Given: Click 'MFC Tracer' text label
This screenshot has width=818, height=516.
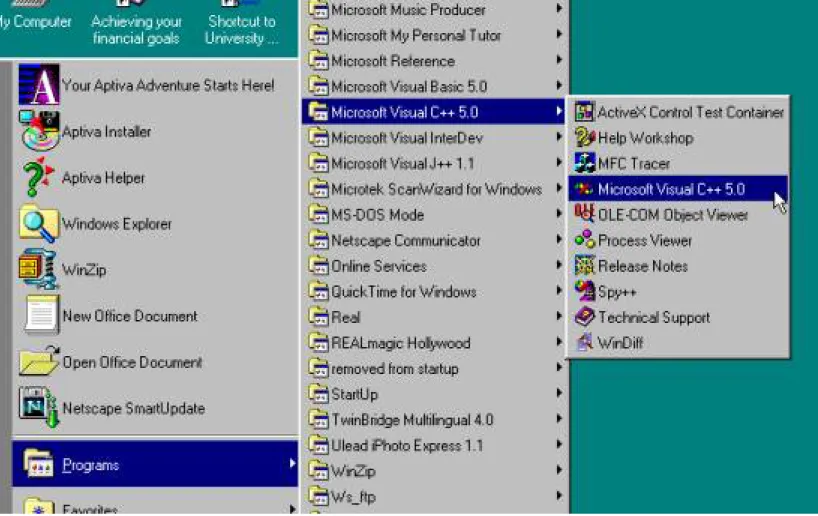Looking at the screenshot, I should [x=634, y=163].
